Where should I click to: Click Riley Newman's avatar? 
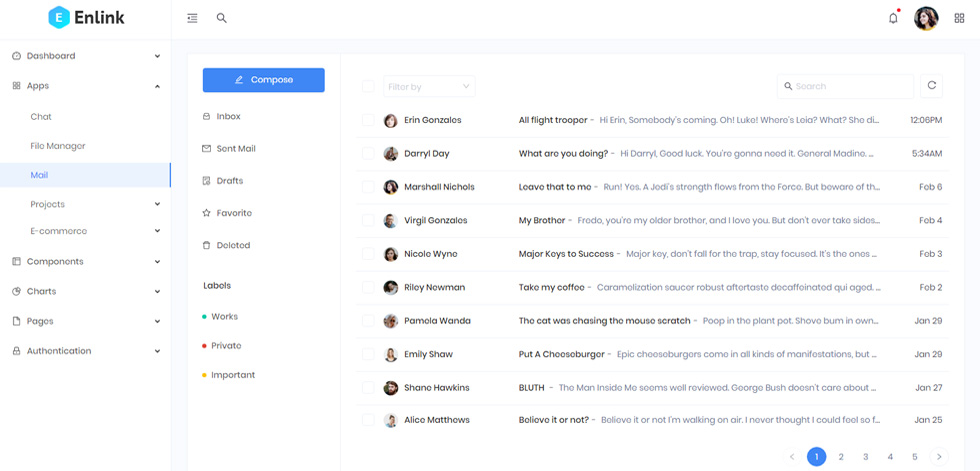391,287
